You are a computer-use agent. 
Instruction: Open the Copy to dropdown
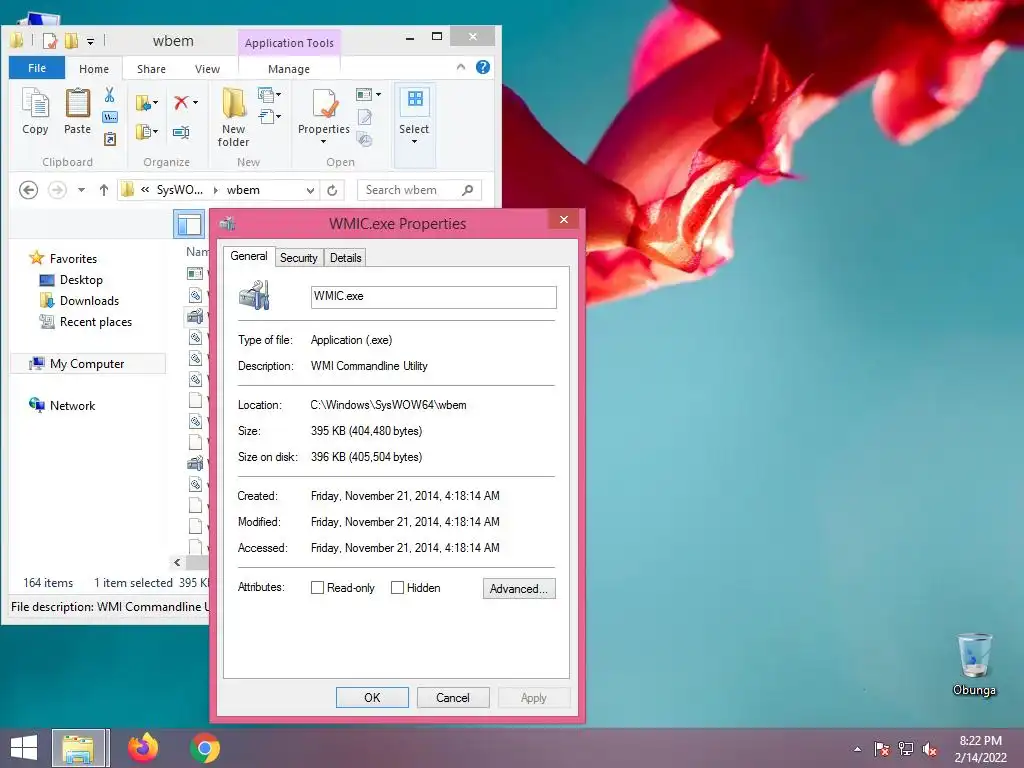146,132
